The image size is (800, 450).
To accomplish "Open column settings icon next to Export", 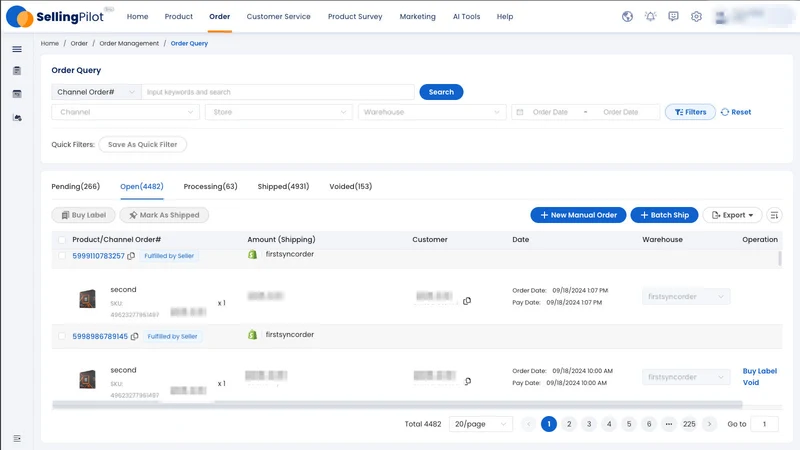I will click(774, 215).
